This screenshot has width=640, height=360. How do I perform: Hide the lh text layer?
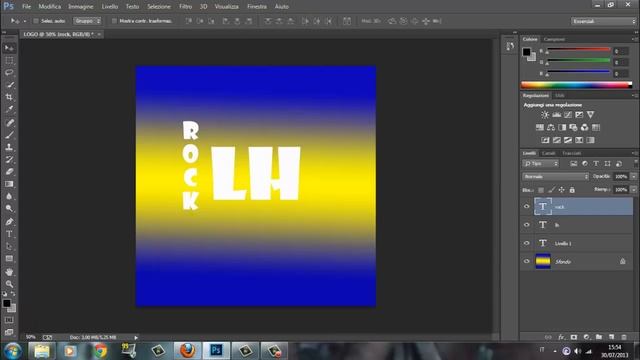[527, 225]
